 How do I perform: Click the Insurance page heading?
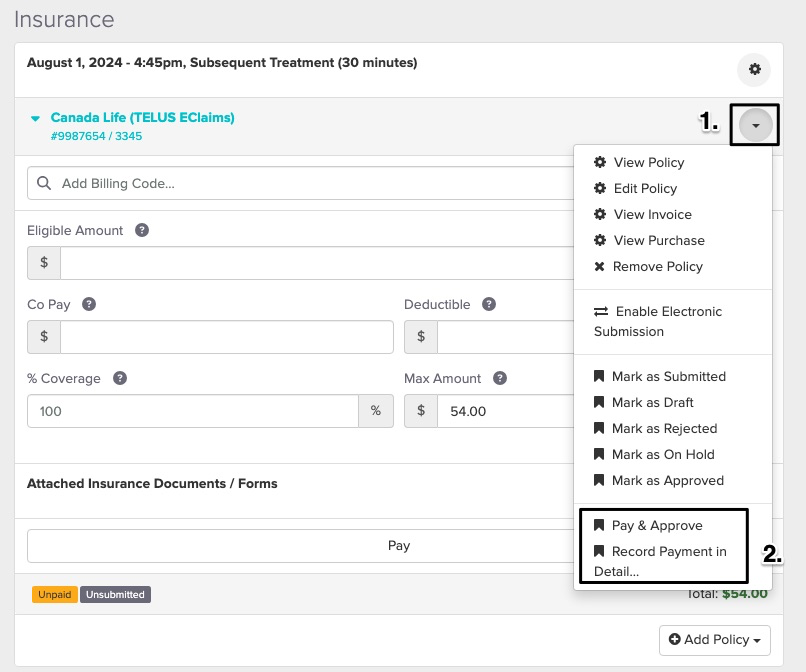64,20
